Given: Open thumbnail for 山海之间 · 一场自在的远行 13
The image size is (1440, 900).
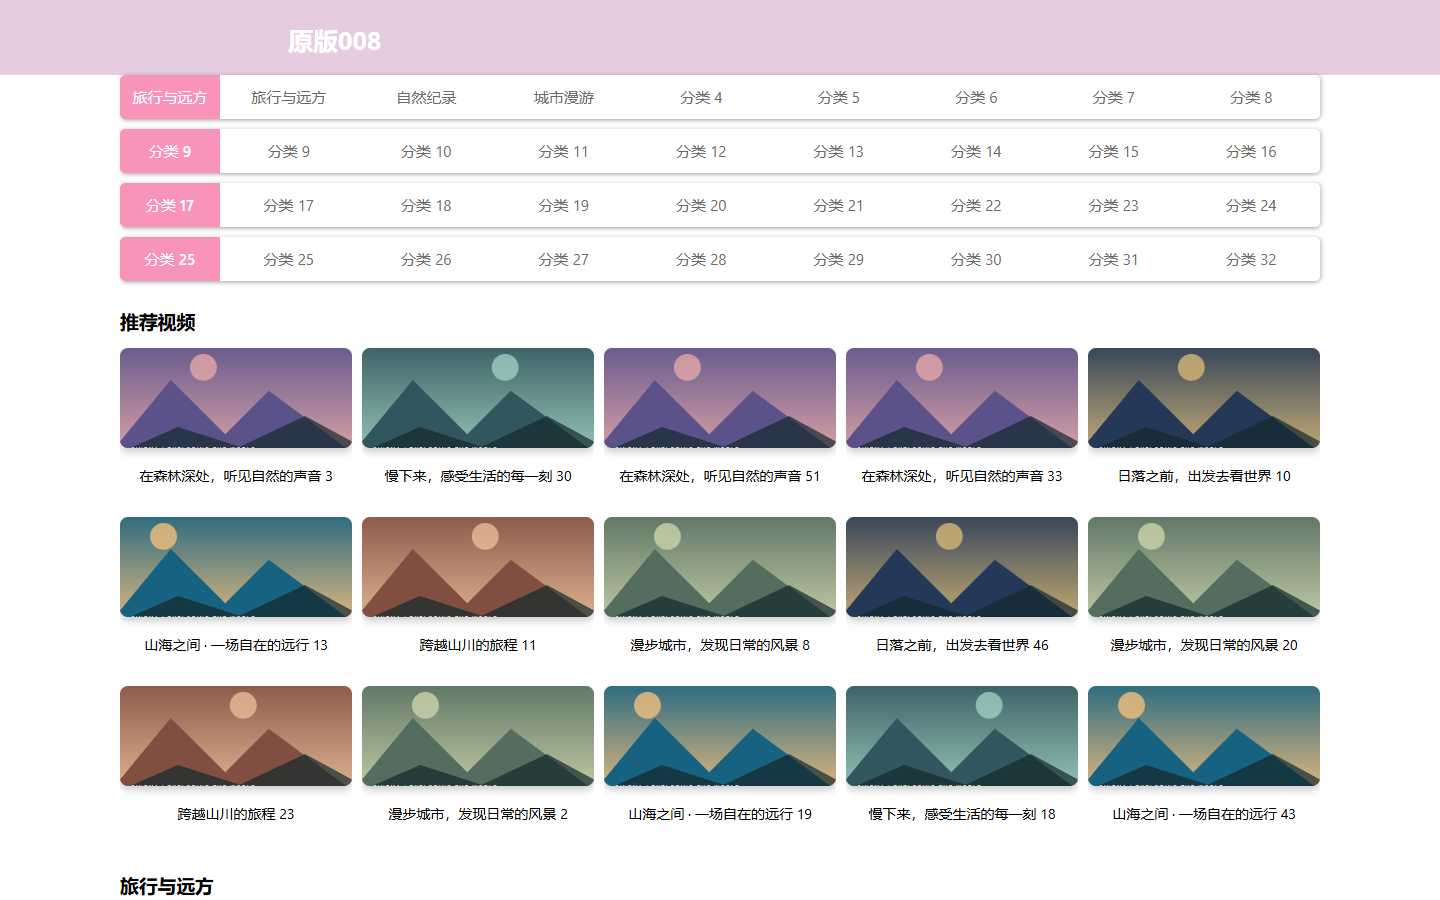Looking at the screenshot, I should tap(236, 567).
